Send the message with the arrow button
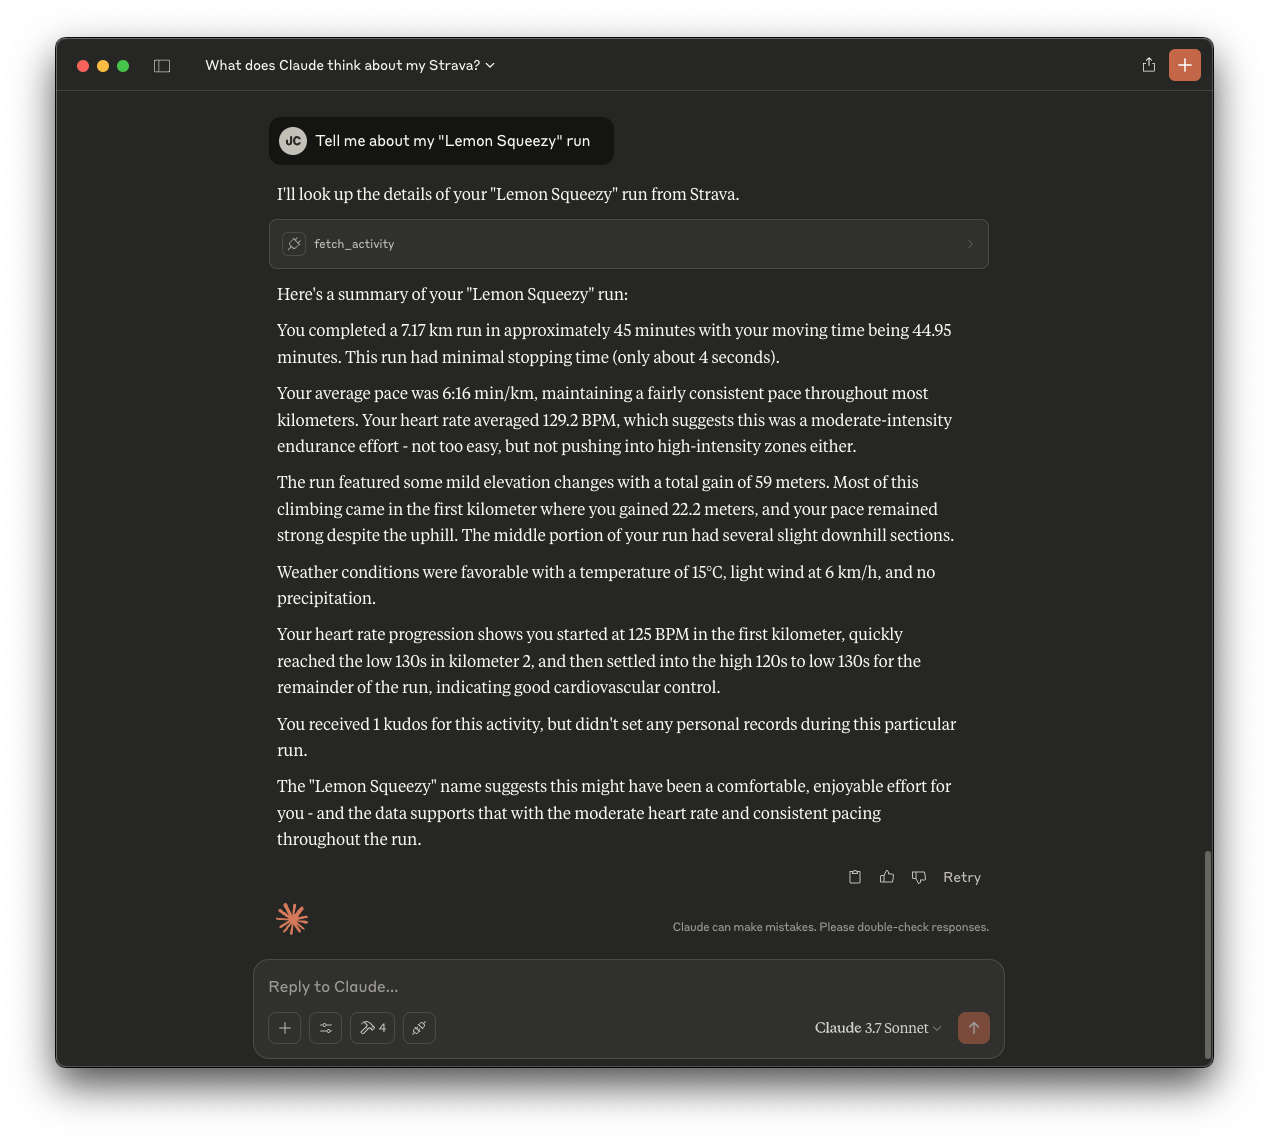The width and height of the screenshot is (1269, 1141). 973,1028
